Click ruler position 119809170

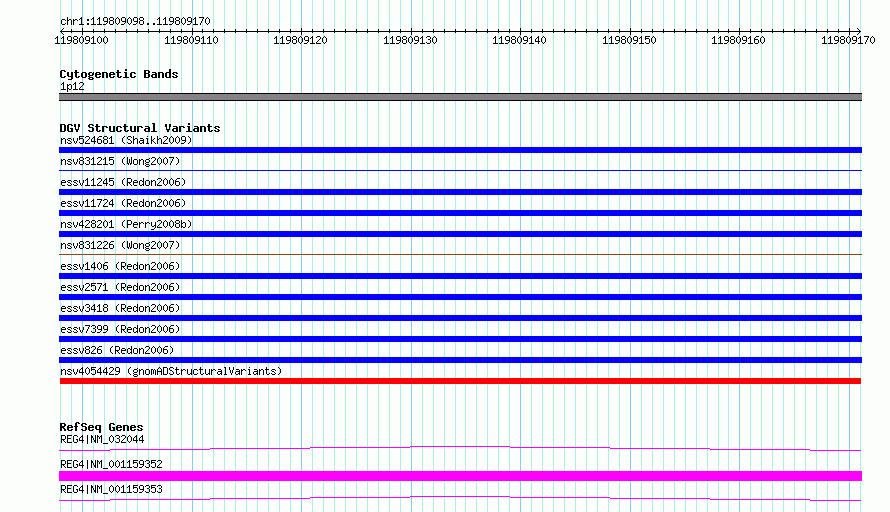[849, 40]
